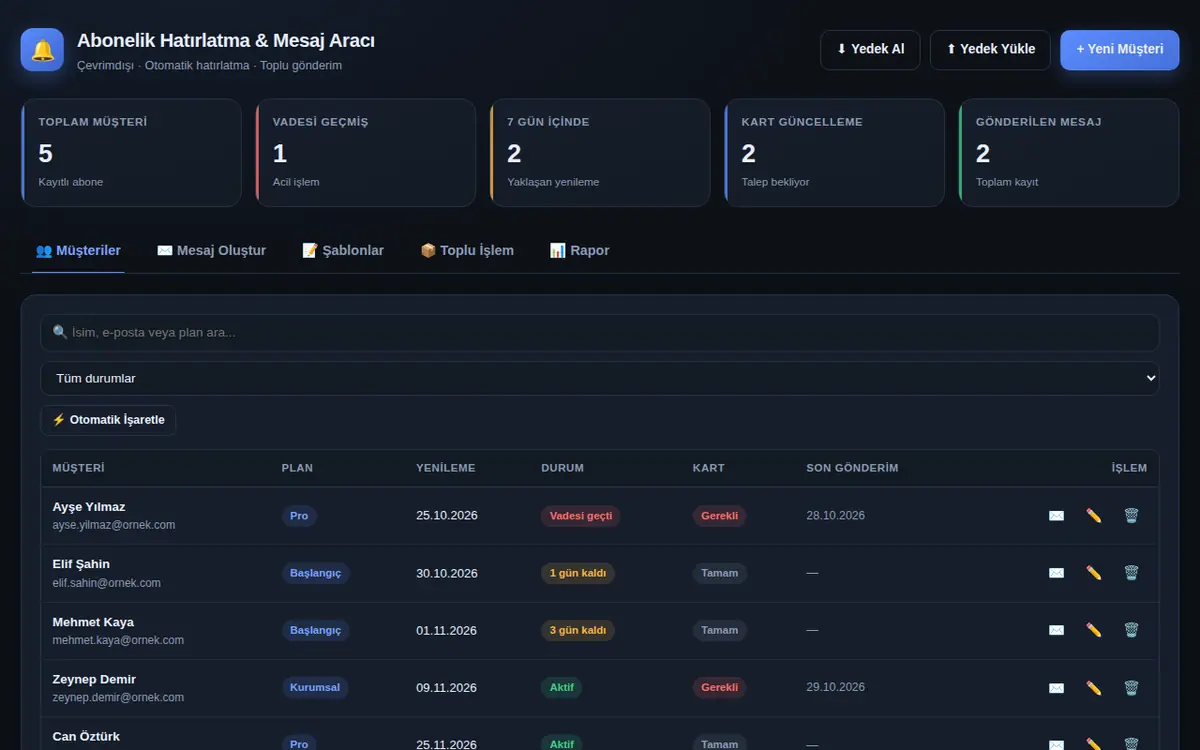The width and height of the screenshot is (1200, 750).
Task: Click the bell app logo icon
Action: [x=42, y=50]
